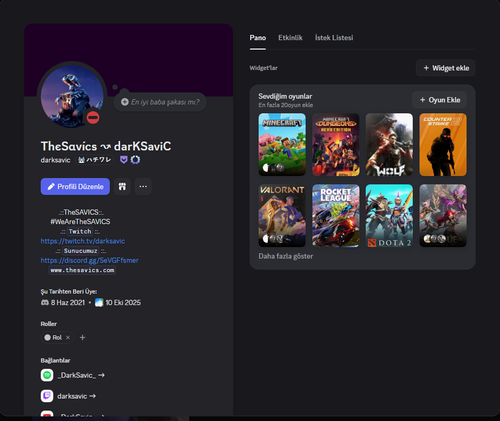Click the circular quest badge icon

(135, 160)
